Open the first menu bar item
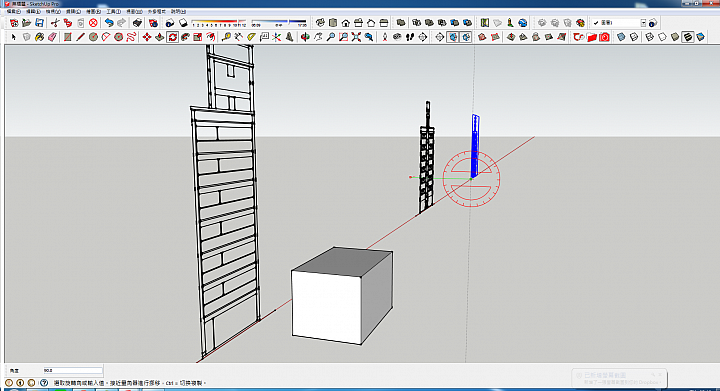 13,11
